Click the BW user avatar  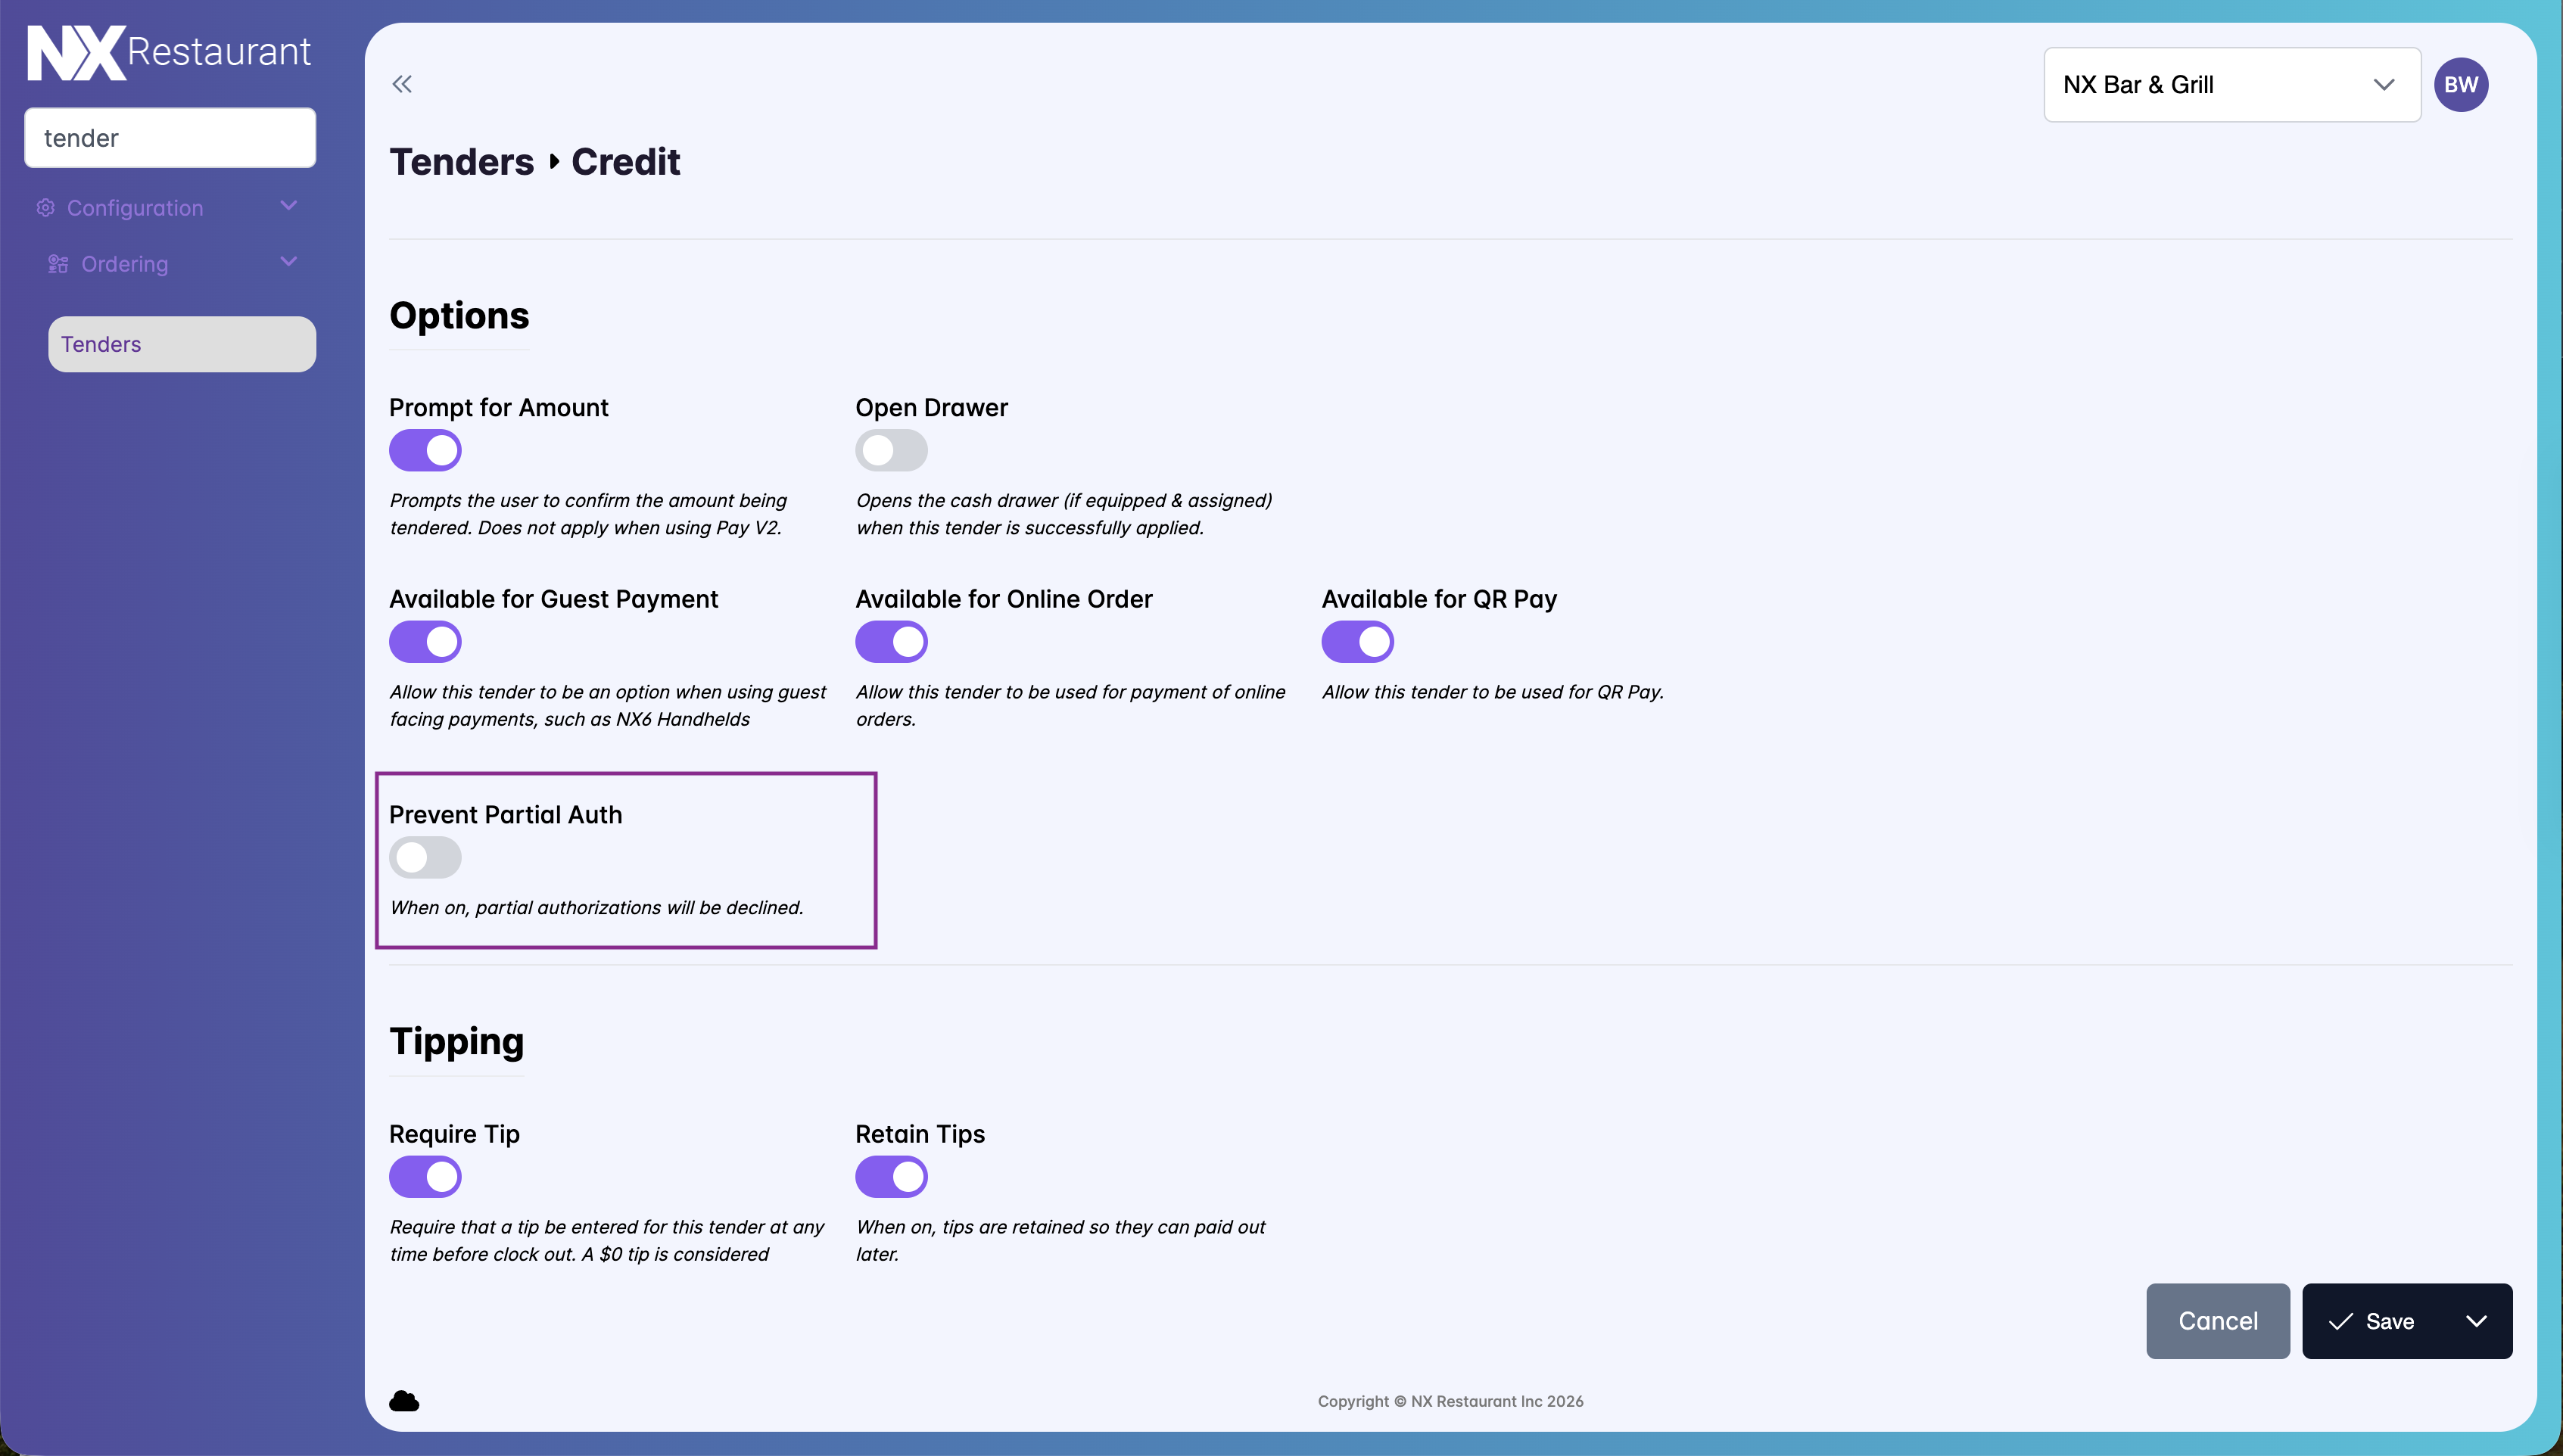coord(2460,84)
